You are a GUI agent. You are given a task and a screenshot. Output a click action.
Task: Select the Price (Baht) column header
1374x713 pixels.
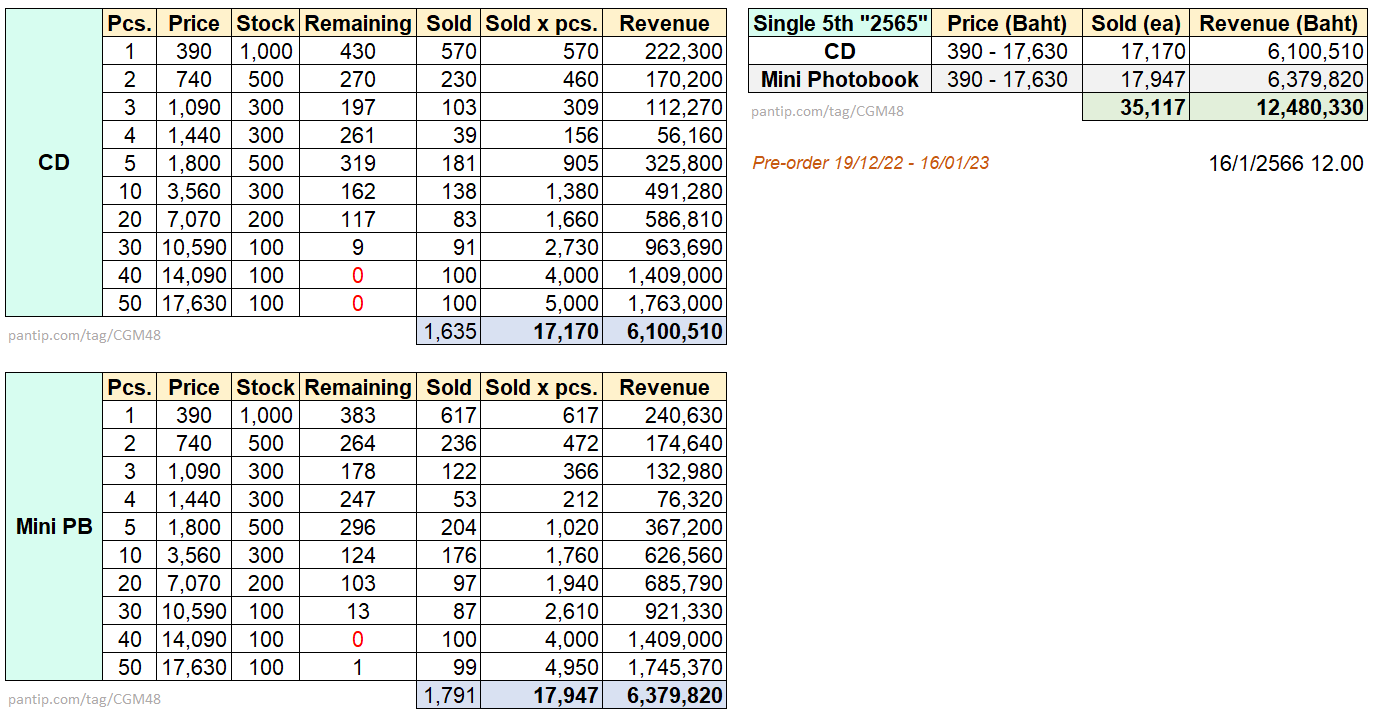1007,24
